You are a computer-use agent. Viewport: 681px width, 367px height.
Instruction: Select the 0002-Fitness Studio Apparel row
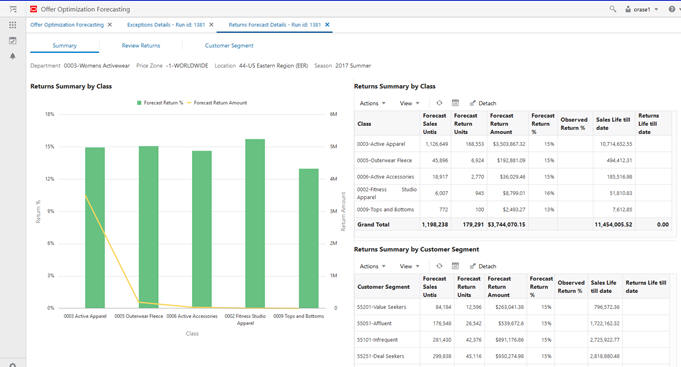513,193
